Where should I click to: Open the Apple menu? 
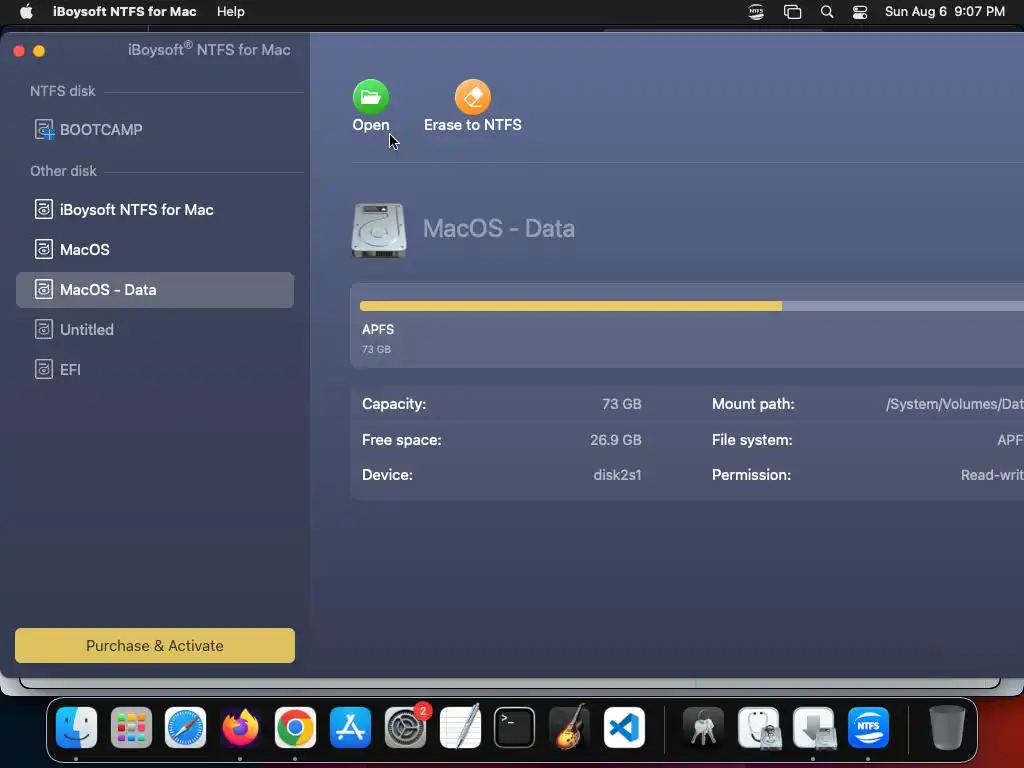(x=26, y=12)
